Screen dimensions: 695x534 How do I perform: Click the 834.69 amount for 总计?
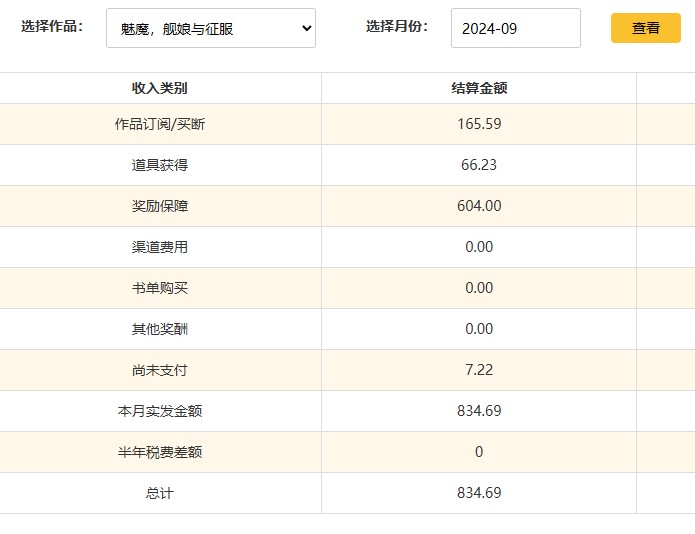[479, 493]
